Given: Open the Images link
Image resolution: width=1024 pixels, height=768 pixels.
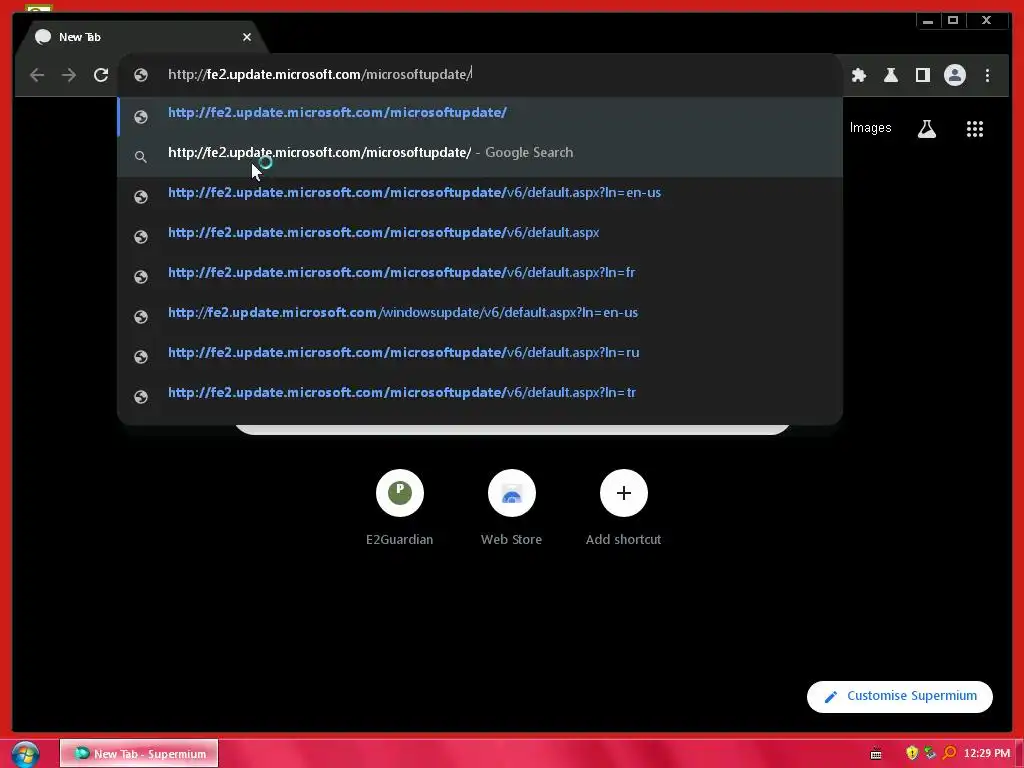Looking at the screenshot, I should [870, 128].
